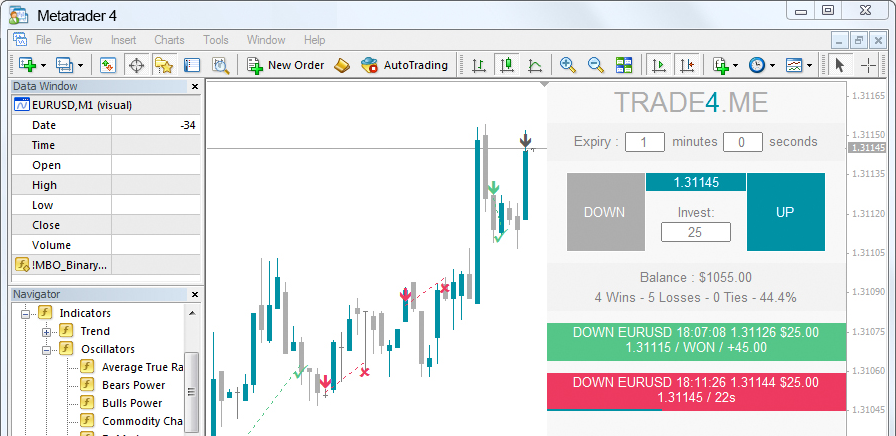Expand the Indicators list dropdown arrow
Image resolution: width=896 pixels, height=436 pixels.
(x=735, y=66)
